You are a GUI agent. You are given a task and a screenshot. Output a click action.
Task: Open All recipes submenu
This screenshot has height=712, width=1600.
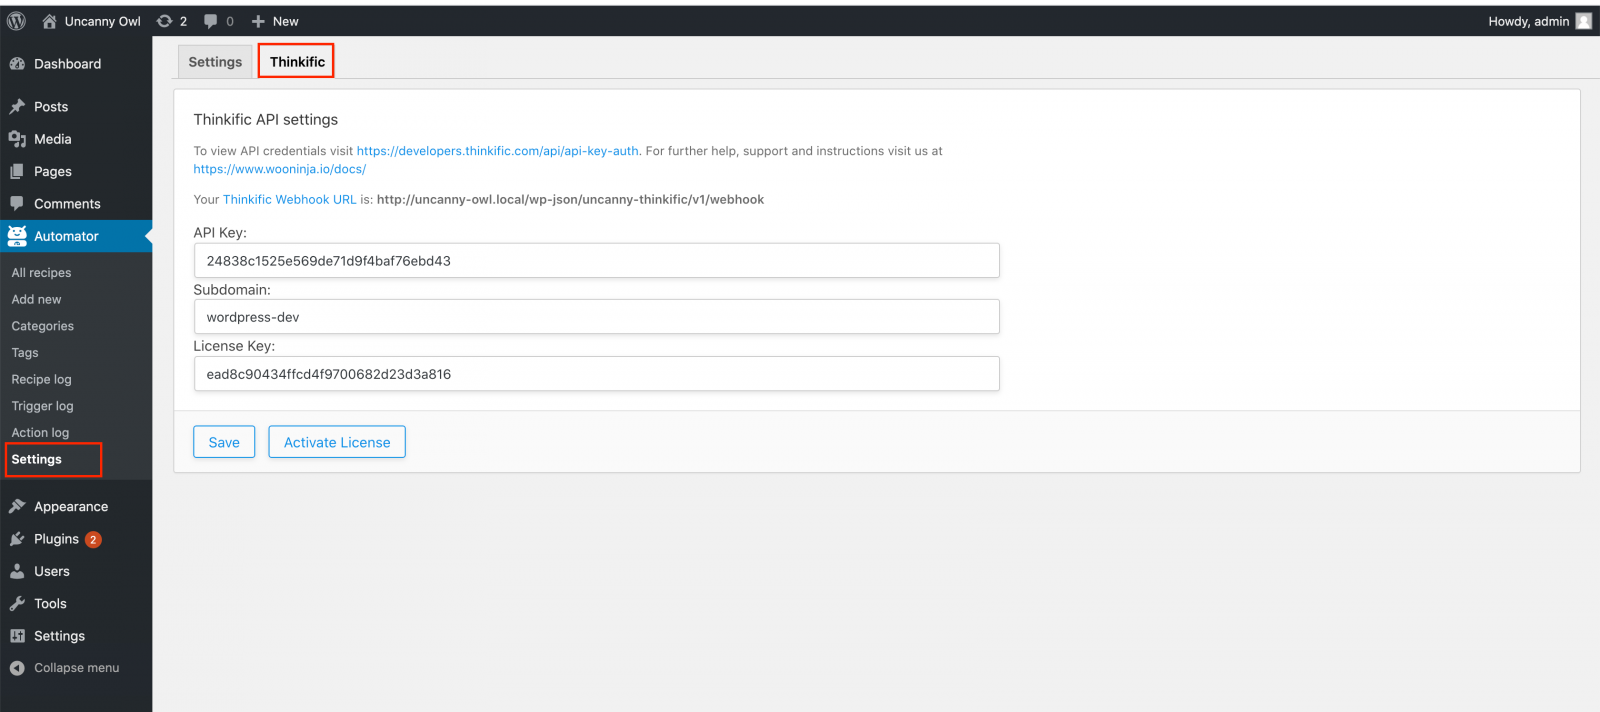pyautogui.click(x=41, y=273)
